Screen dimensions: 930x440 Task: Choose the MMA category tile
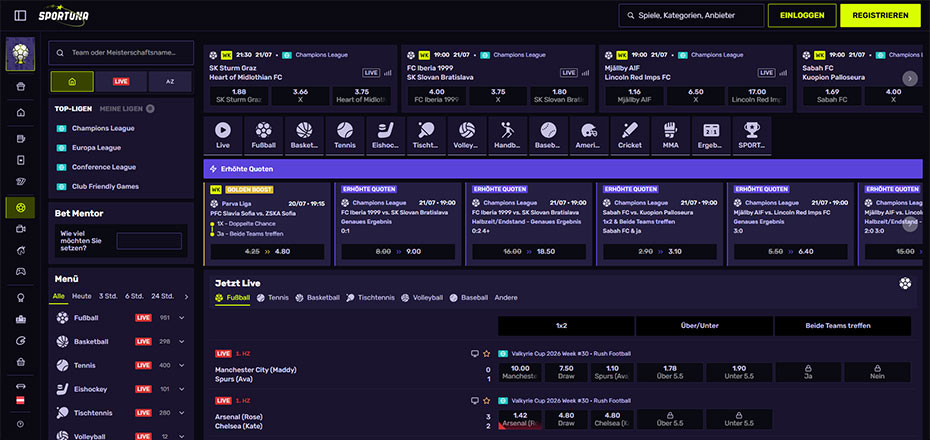point(671,136)
